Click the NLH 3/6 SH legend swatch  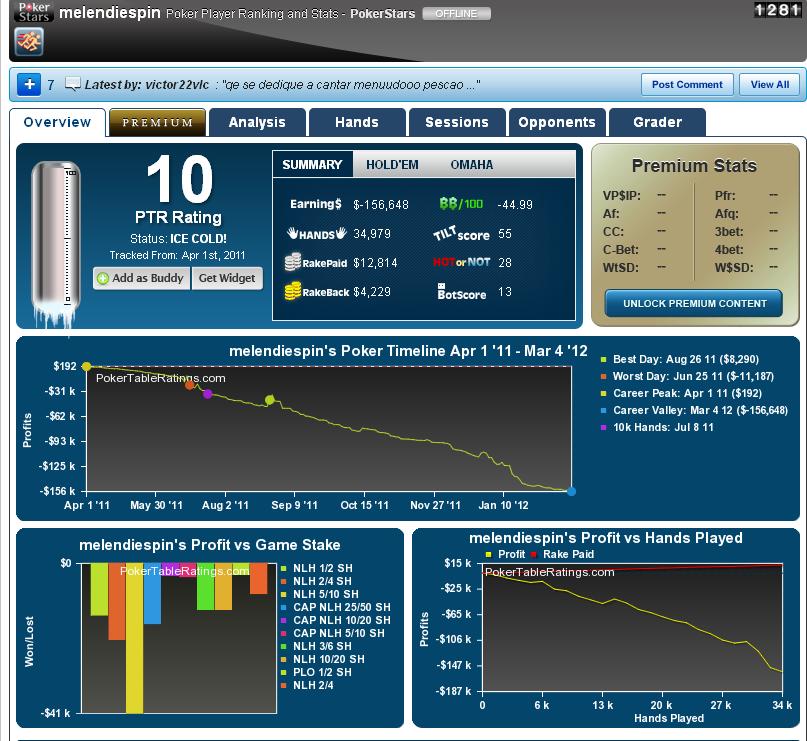(284, 646)
